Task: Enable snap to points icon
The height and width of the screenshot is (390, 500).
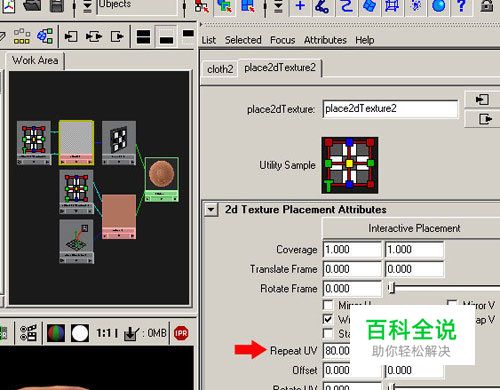Action: 346,6
